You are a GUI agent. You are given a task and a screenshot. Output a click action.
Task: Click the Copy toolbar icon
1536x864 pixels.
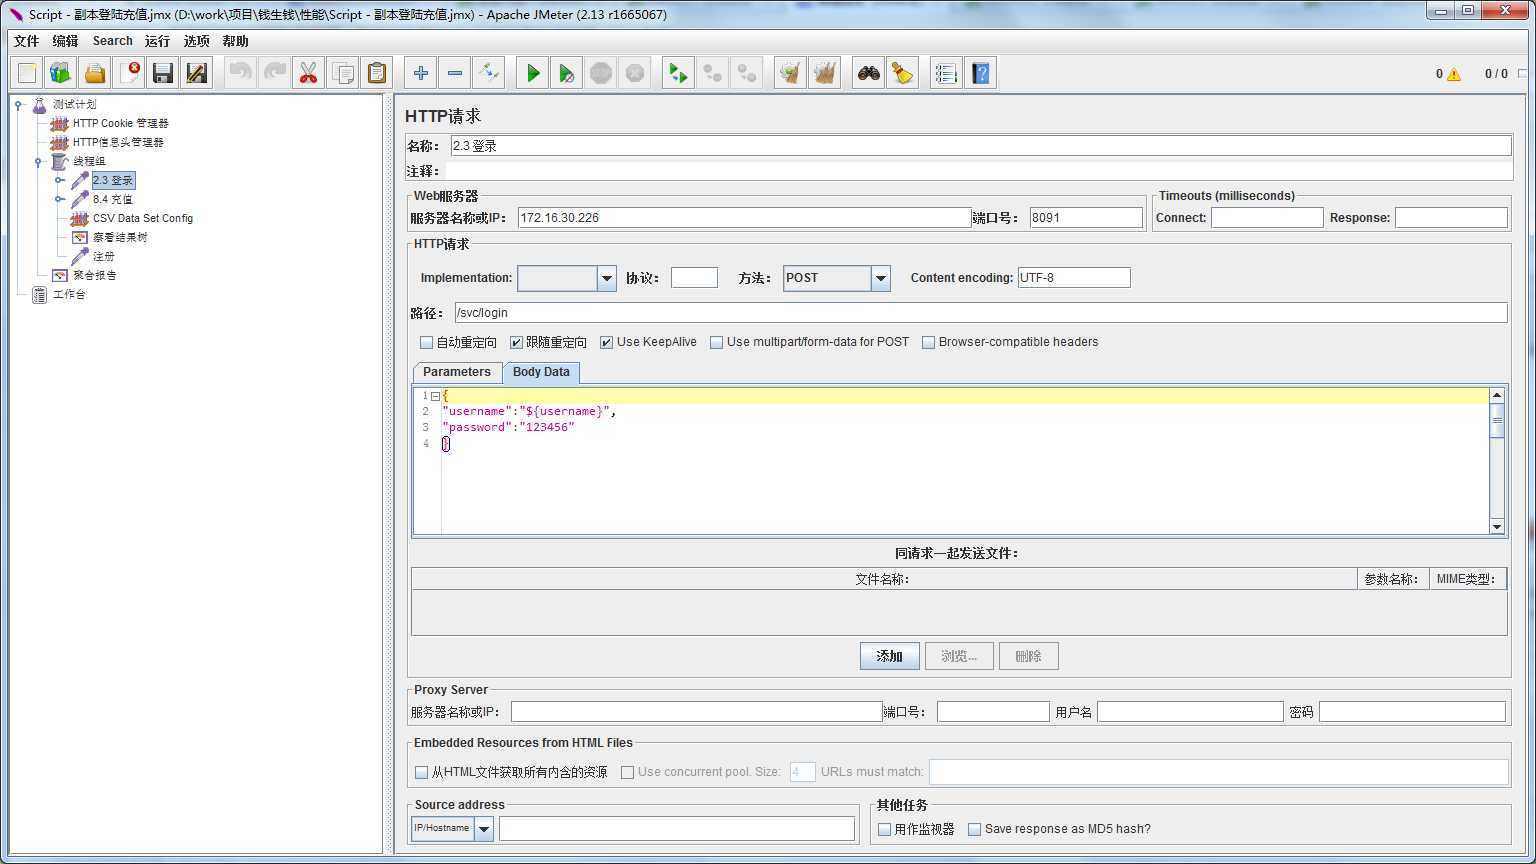(x=342, y=73)
